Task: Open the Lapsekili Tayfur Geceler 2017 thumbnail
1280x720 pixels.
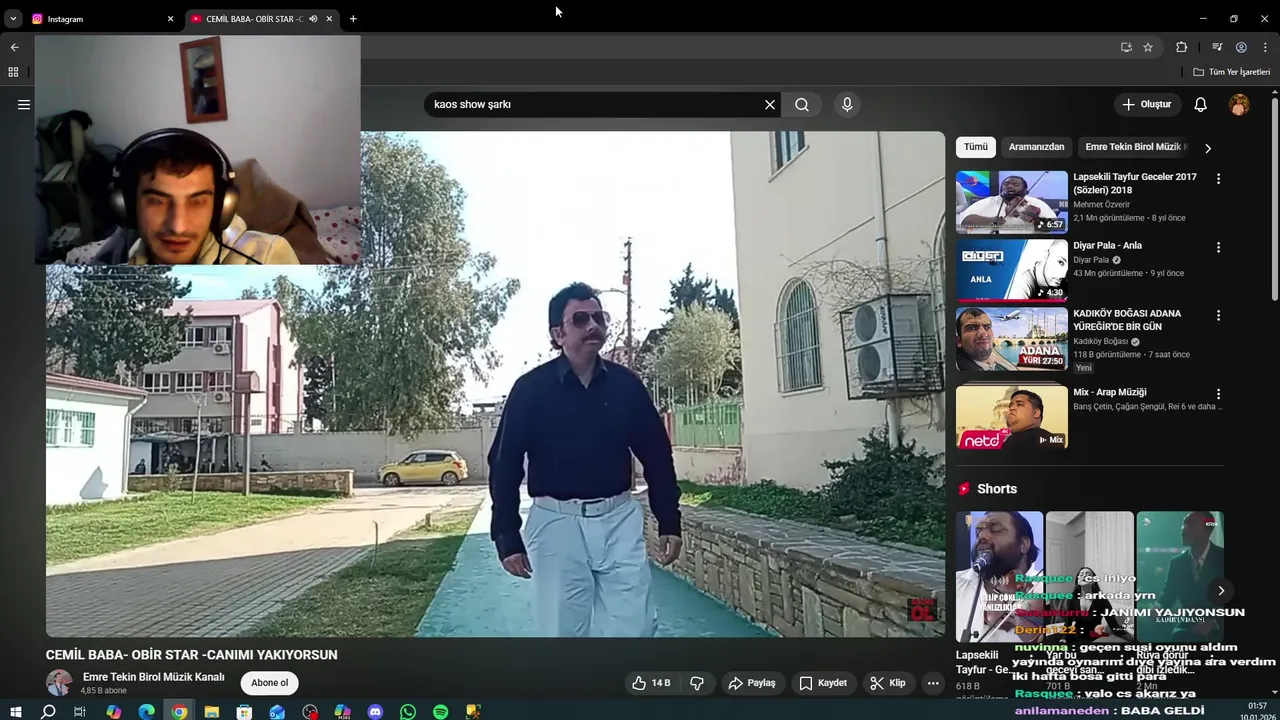Action: [x=1011, y=202]
